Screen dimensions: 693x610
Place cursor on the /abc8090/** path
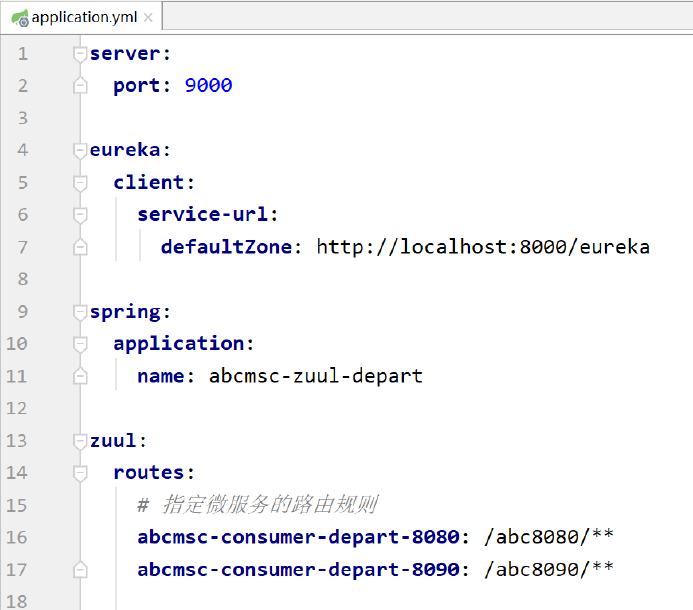click(x=548, y=570)
